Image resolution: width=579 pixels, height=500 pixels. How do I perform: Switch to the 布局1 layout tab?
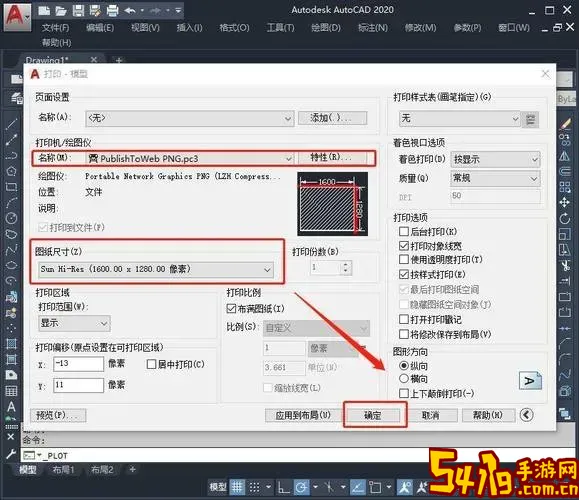coord(63,470)
